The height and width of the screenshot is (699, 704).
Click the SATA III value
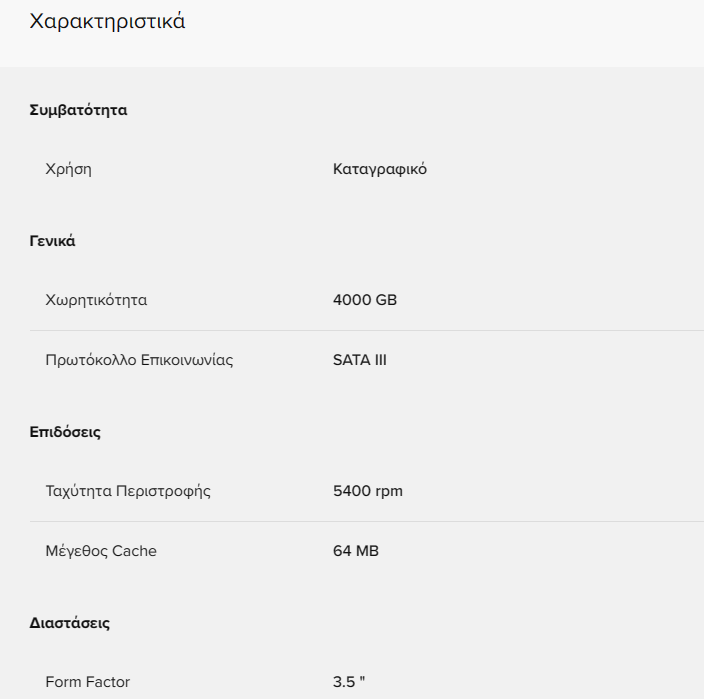click(360, 360)
